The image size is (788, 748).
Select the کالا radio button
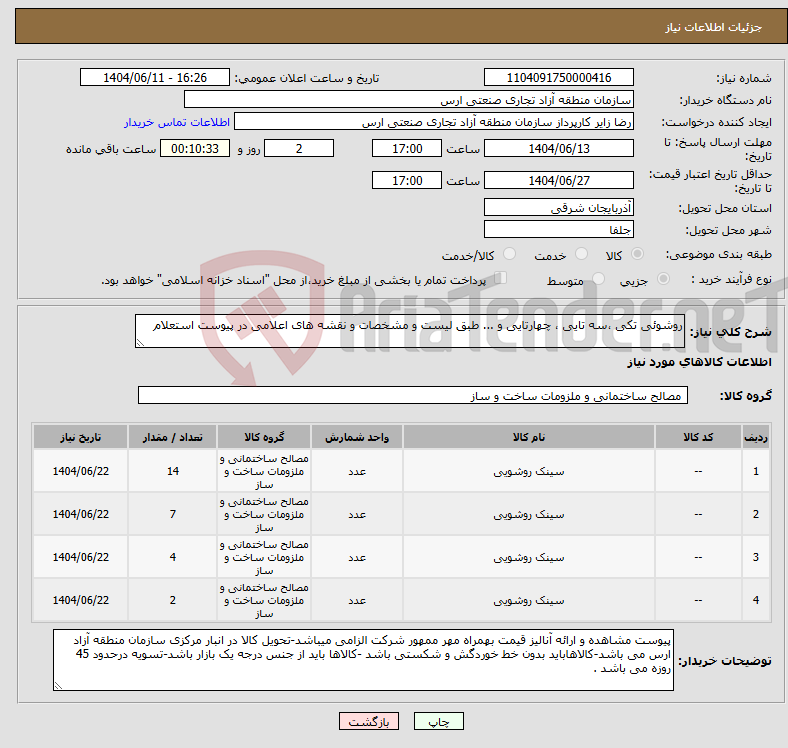[639, 255]
